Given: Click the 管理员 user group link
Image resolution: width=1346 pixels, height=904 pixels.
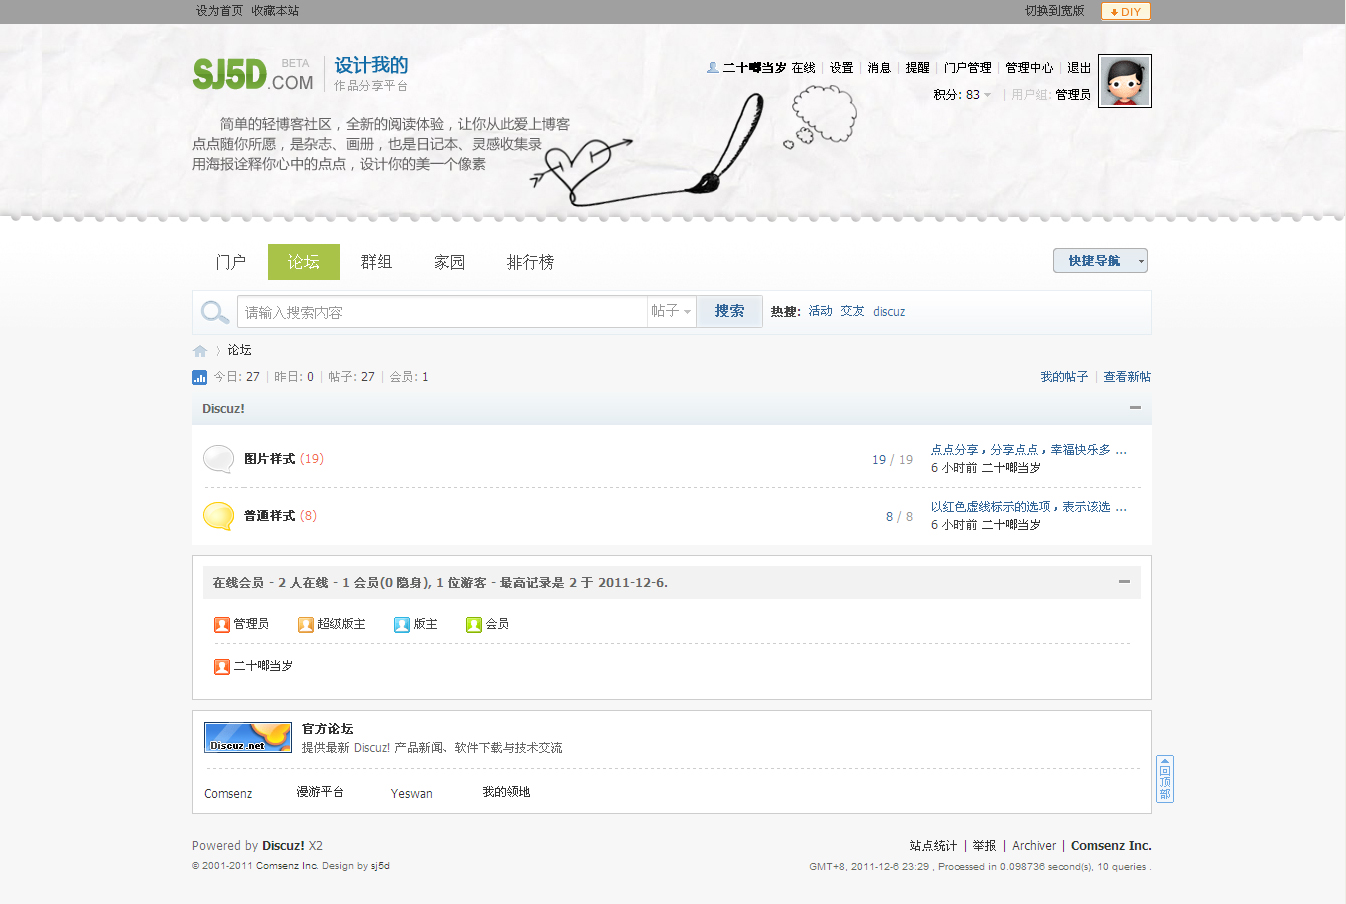Looking at the screenshot, I should (1073, 95).
